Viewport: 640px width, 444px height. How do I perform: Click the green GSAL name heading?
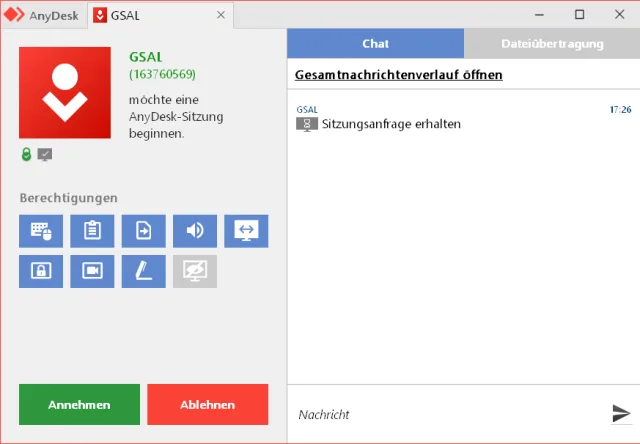coord(146,57)
